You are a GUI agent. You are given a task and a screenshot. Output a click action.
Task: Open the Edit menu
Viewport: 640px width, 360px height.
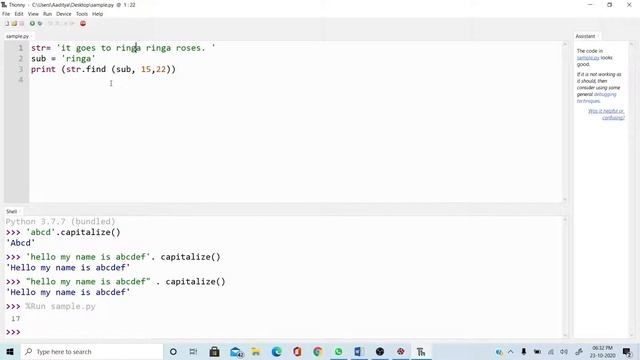pyautogui.click(x=19, y=14)
